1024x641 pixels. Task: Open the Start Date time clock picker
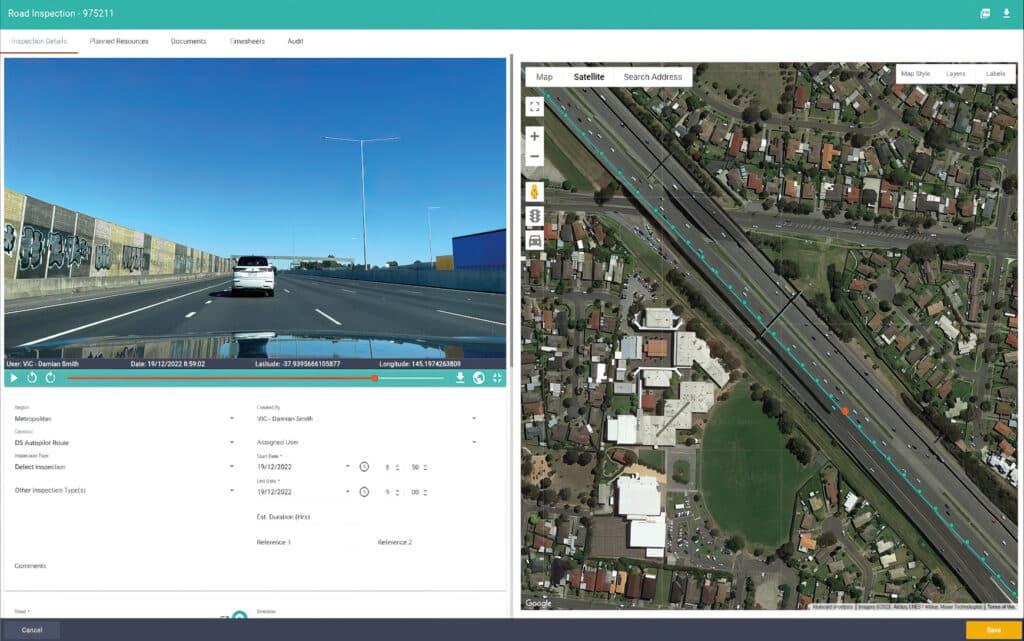click(x=364, y=467)
